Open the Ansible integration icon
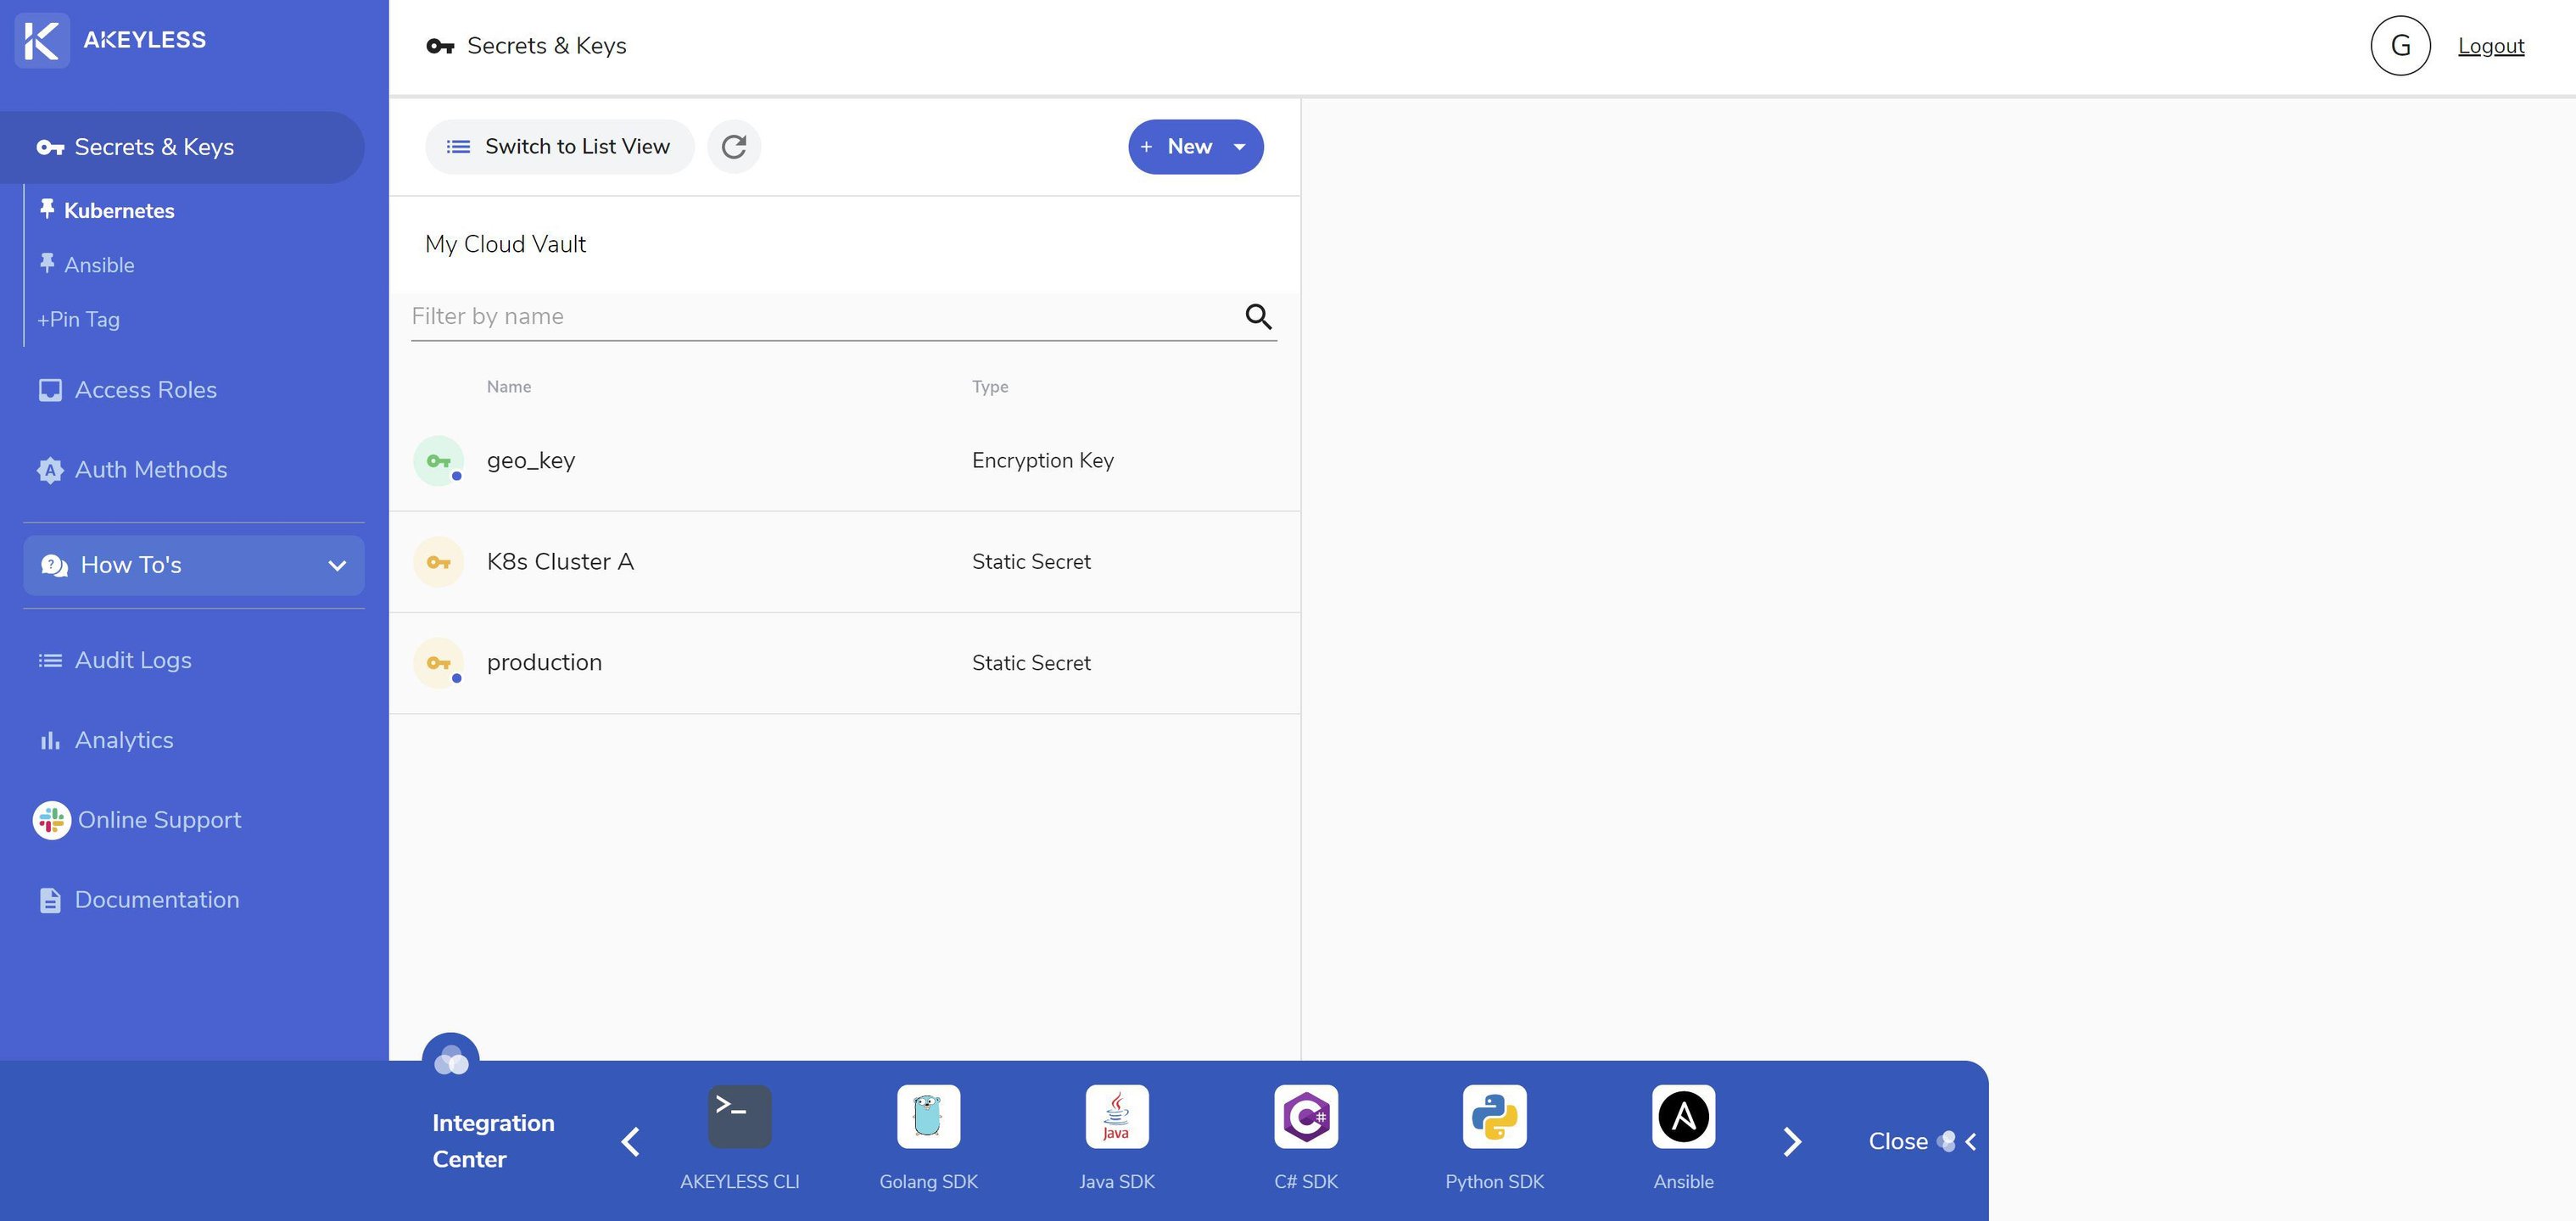Viewport: 2576px width, 1221px height. (1683, 1117)
